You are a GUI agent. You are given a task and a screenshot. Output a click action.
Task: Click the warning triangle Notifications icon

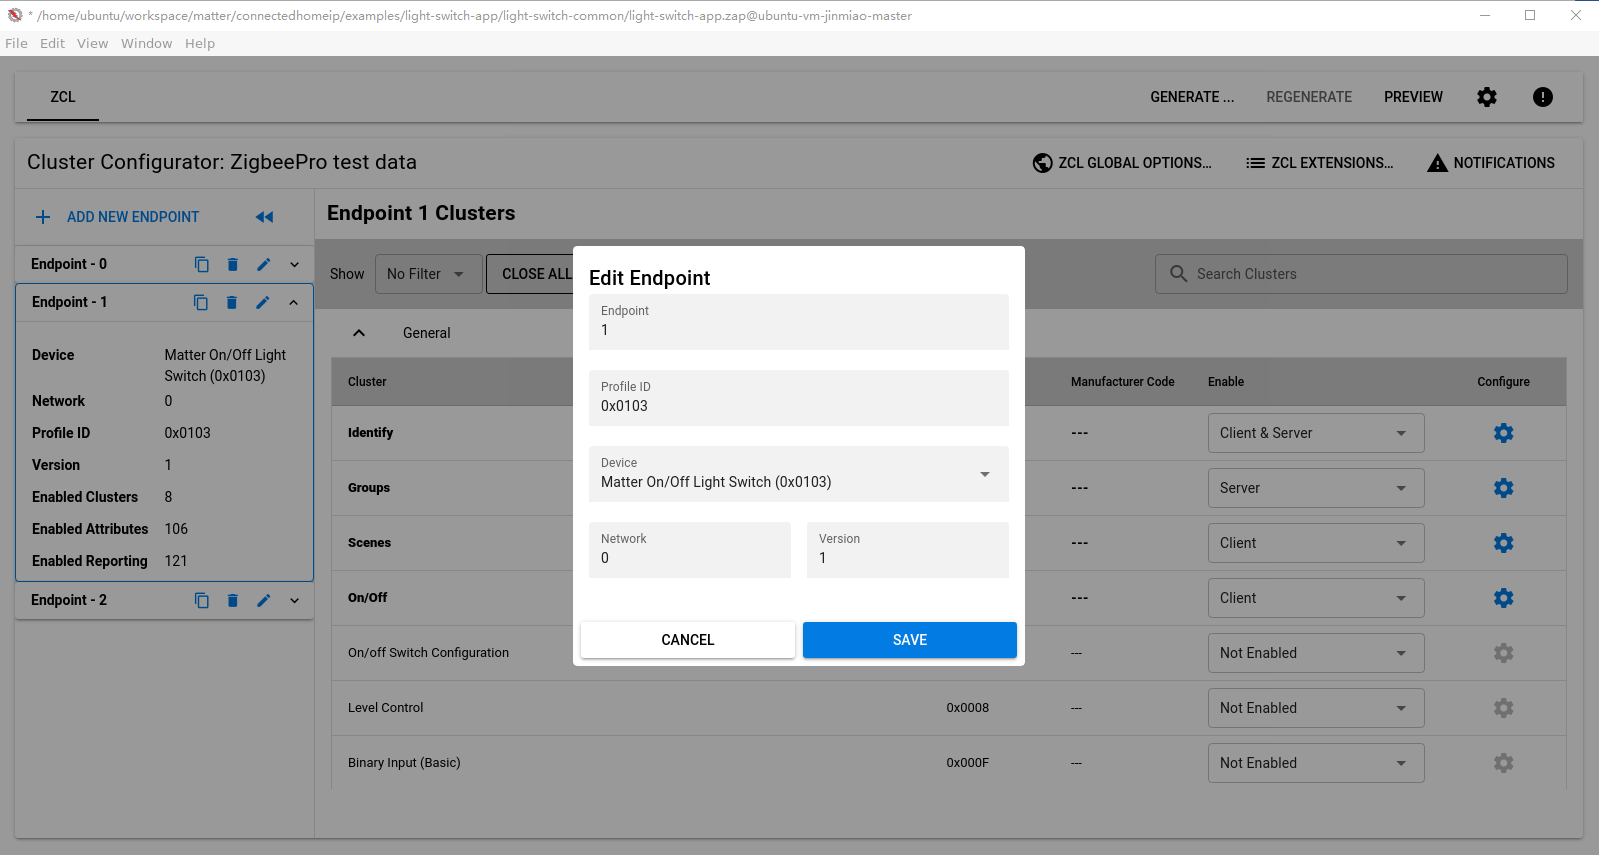click(1437, 163)
